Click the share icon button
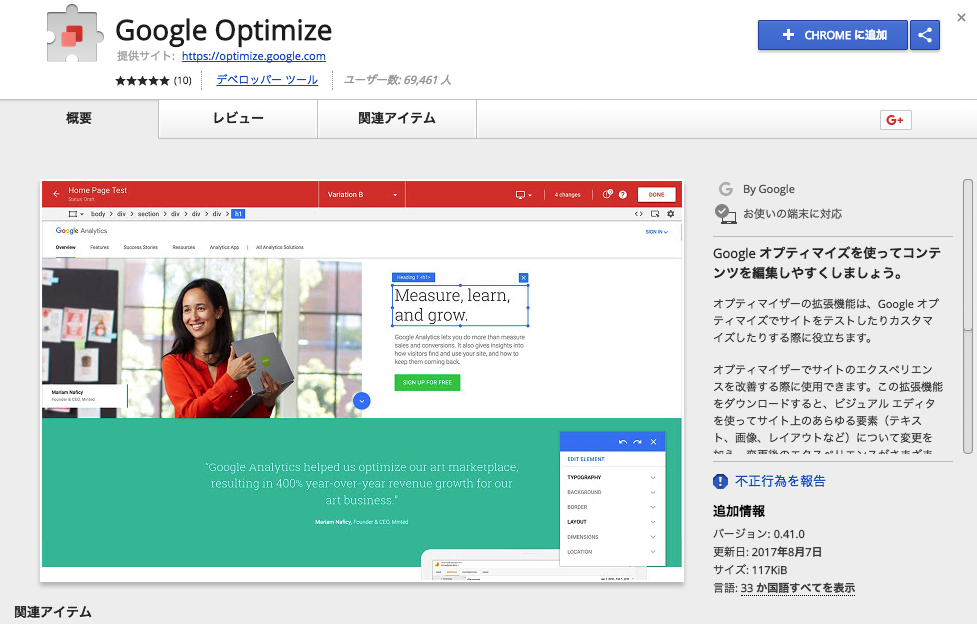The width and height of the screenshot is (977, 624). (x=925, y=35)
